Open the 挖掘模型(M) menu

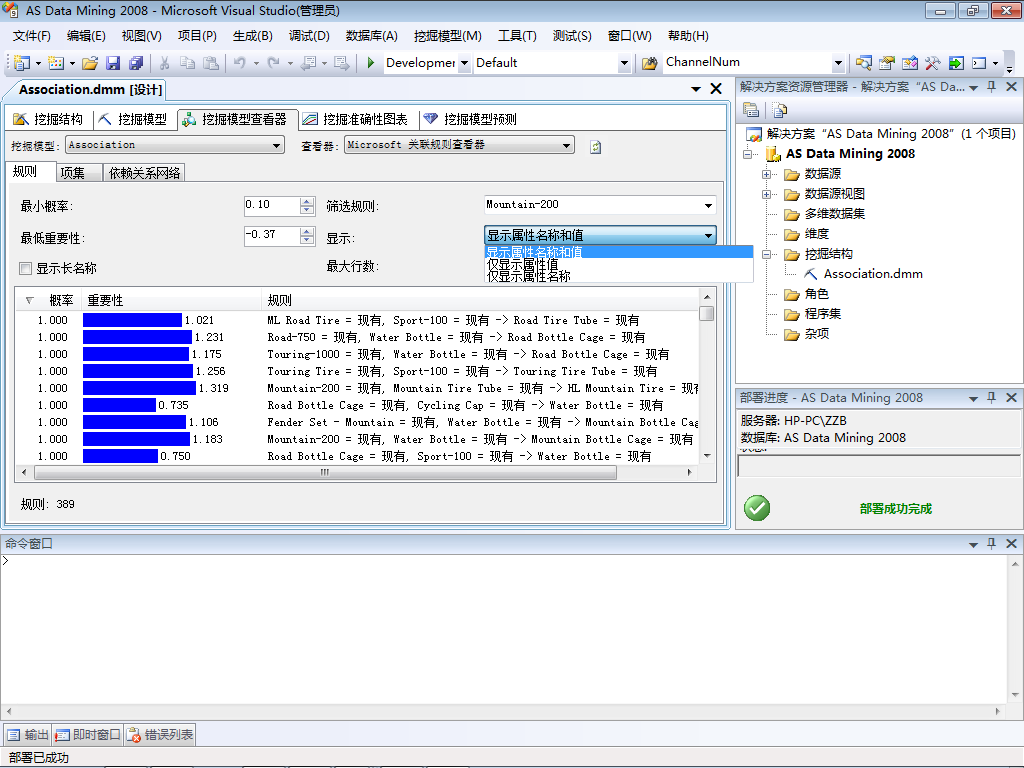tap(447, 35)
